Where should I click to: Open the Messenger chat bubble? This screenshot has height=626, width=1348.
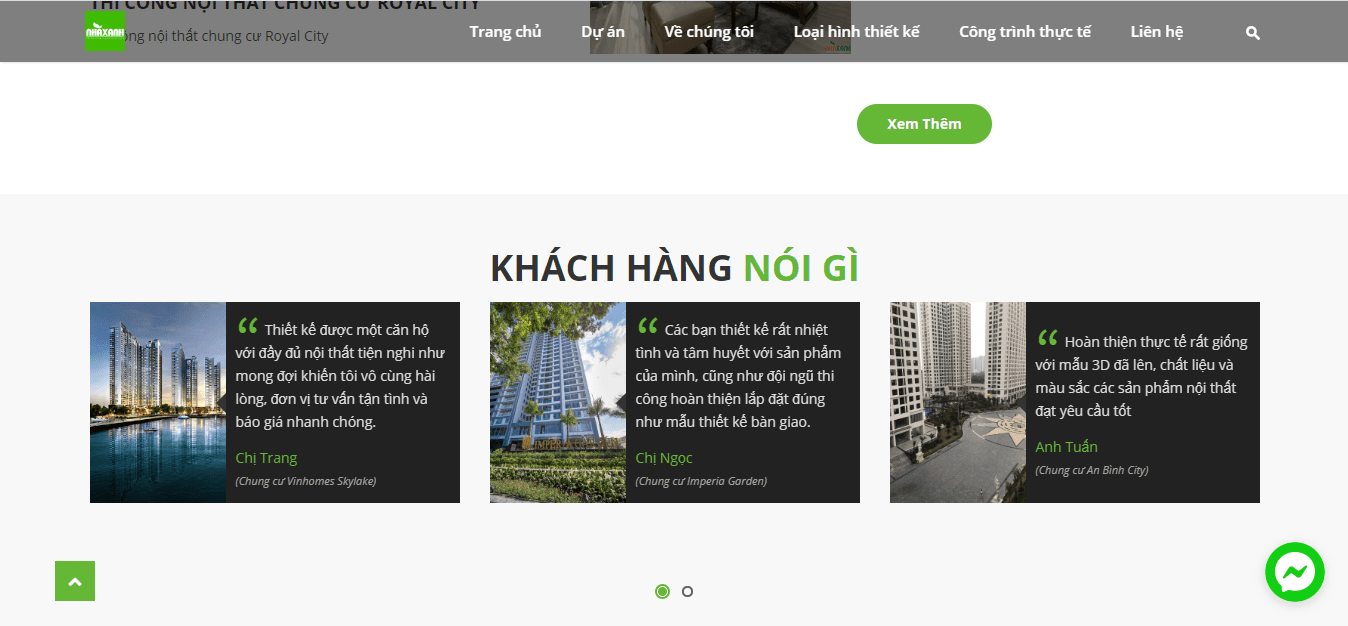point(1295,572)
